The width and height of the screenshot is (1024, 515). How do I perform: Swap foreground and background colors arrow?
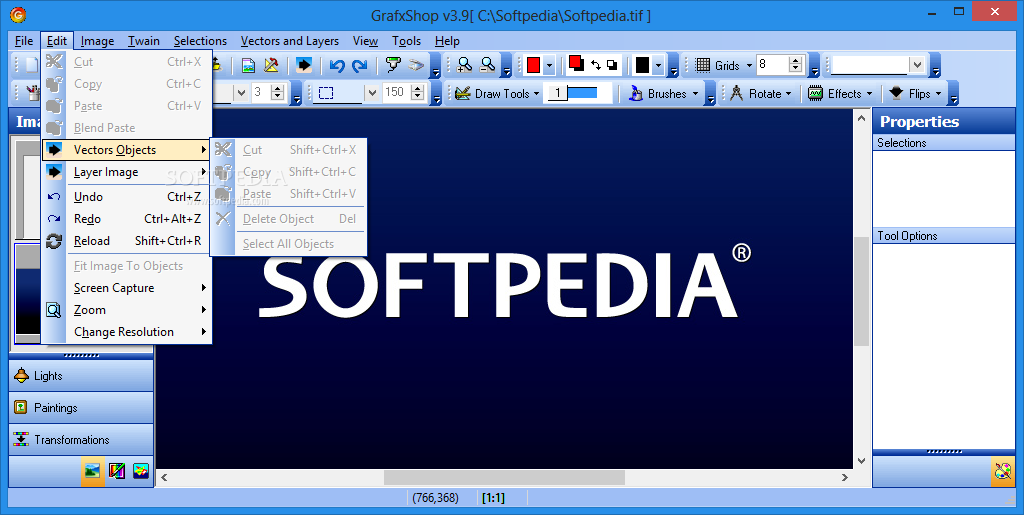tap(596, 65)
